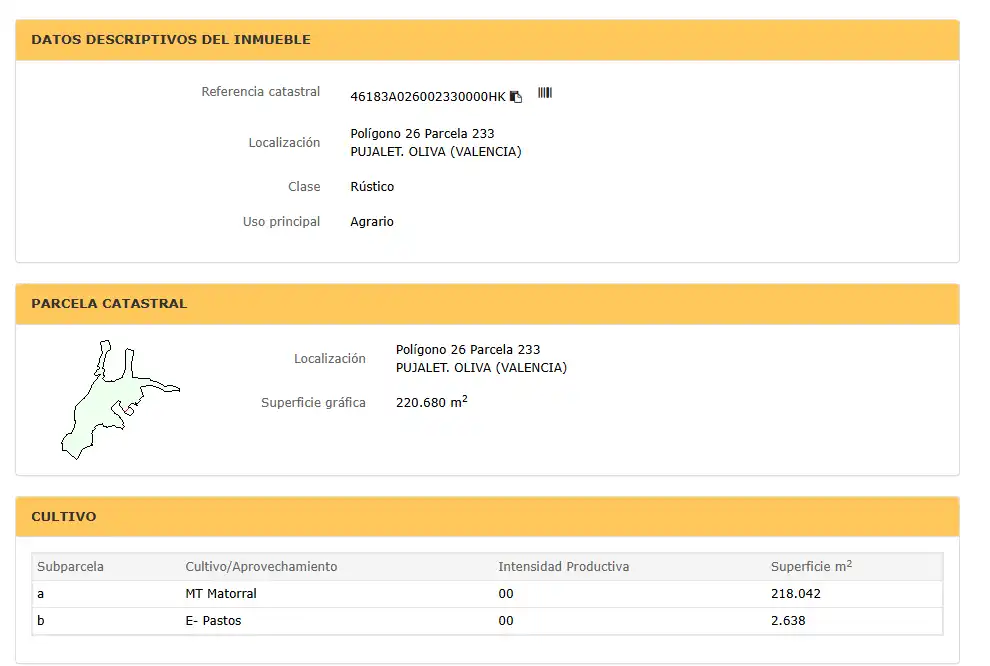This screenshot has height=666, width=990.
Task: Click subparcel 'a' in the crop table
Action: pyautogui.click(x=40, y=594)
